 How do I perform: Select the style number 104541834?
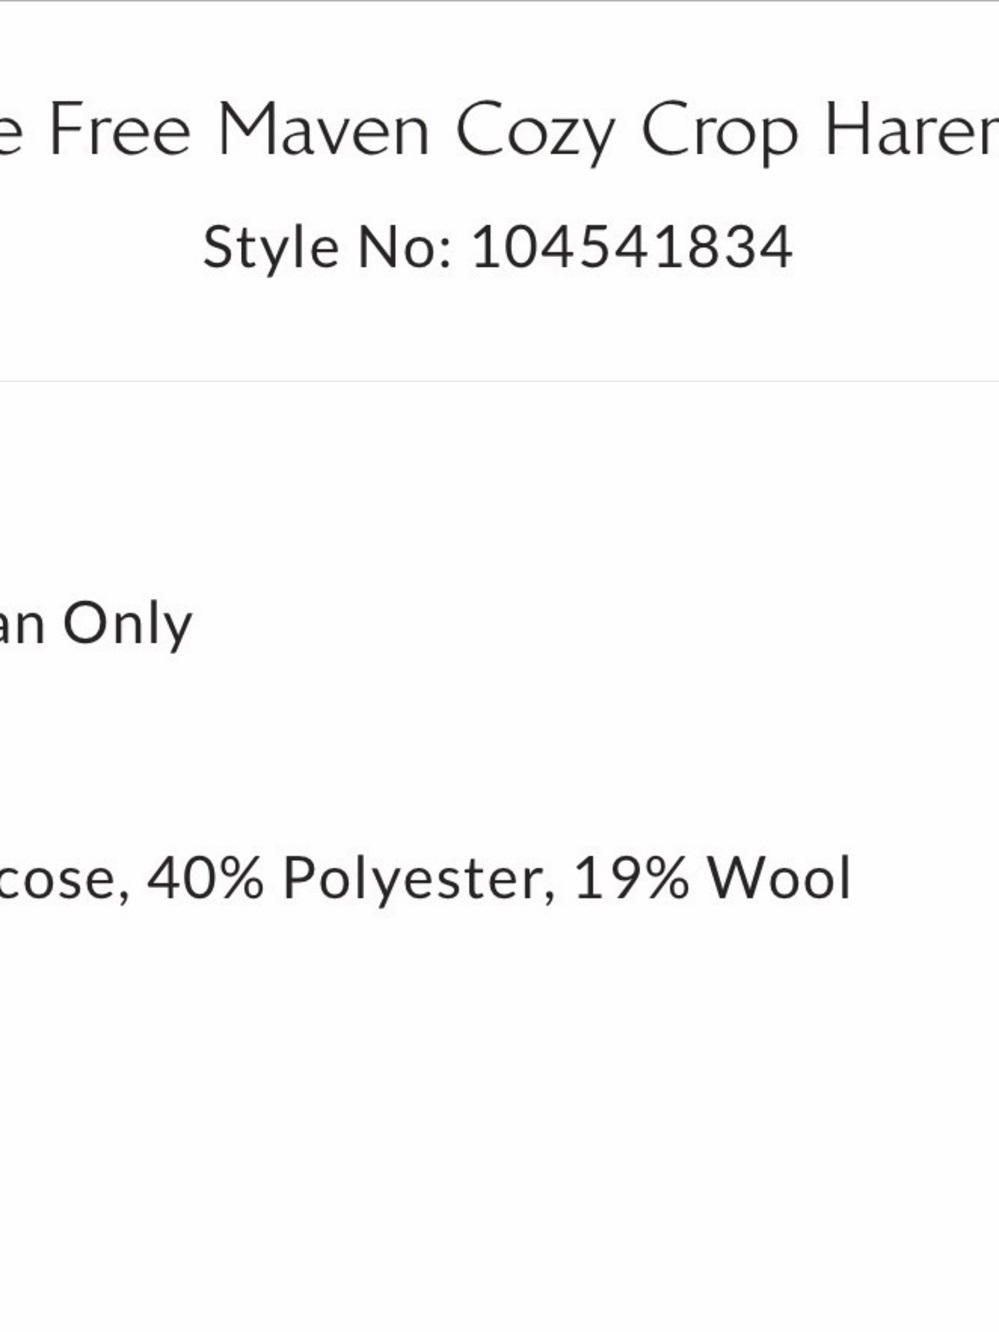coord(632,247)
